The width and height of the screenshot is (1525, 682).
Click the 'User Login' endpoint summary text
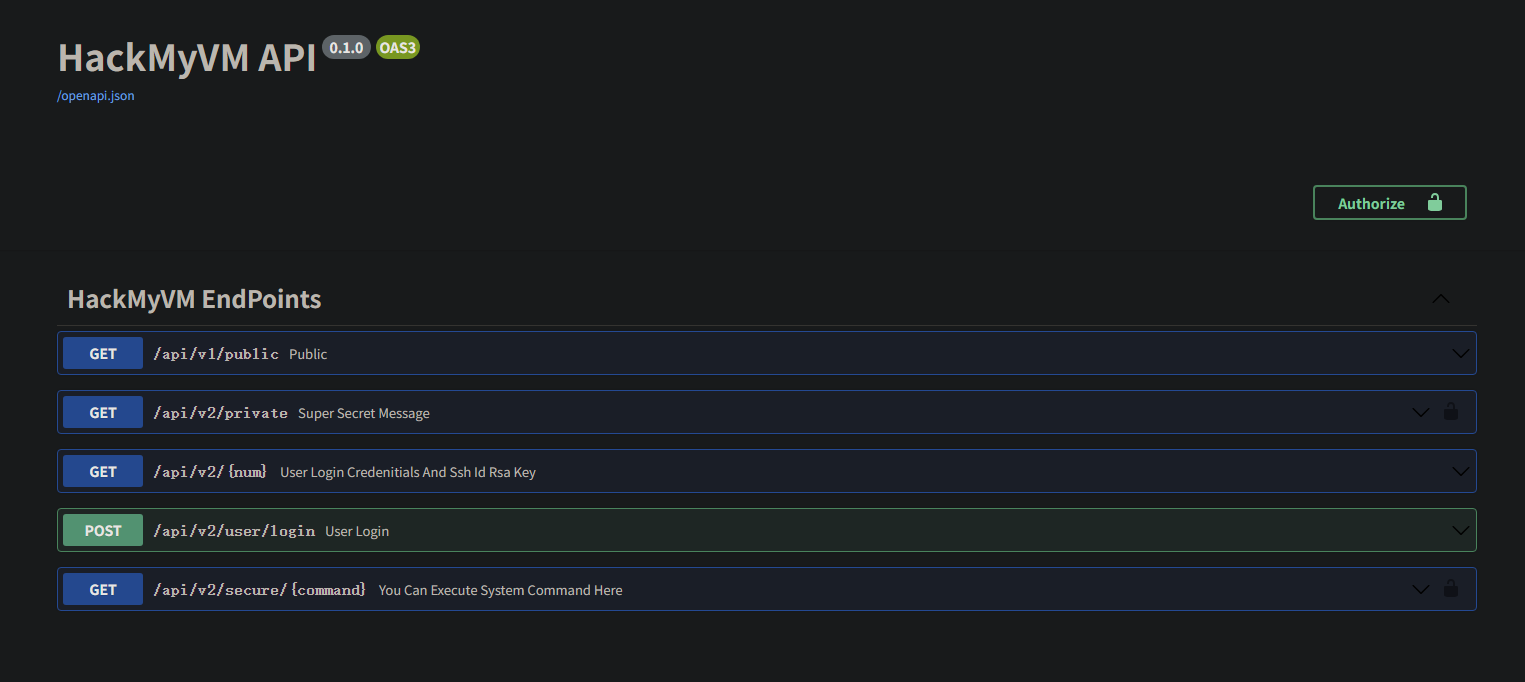[357, 531]
